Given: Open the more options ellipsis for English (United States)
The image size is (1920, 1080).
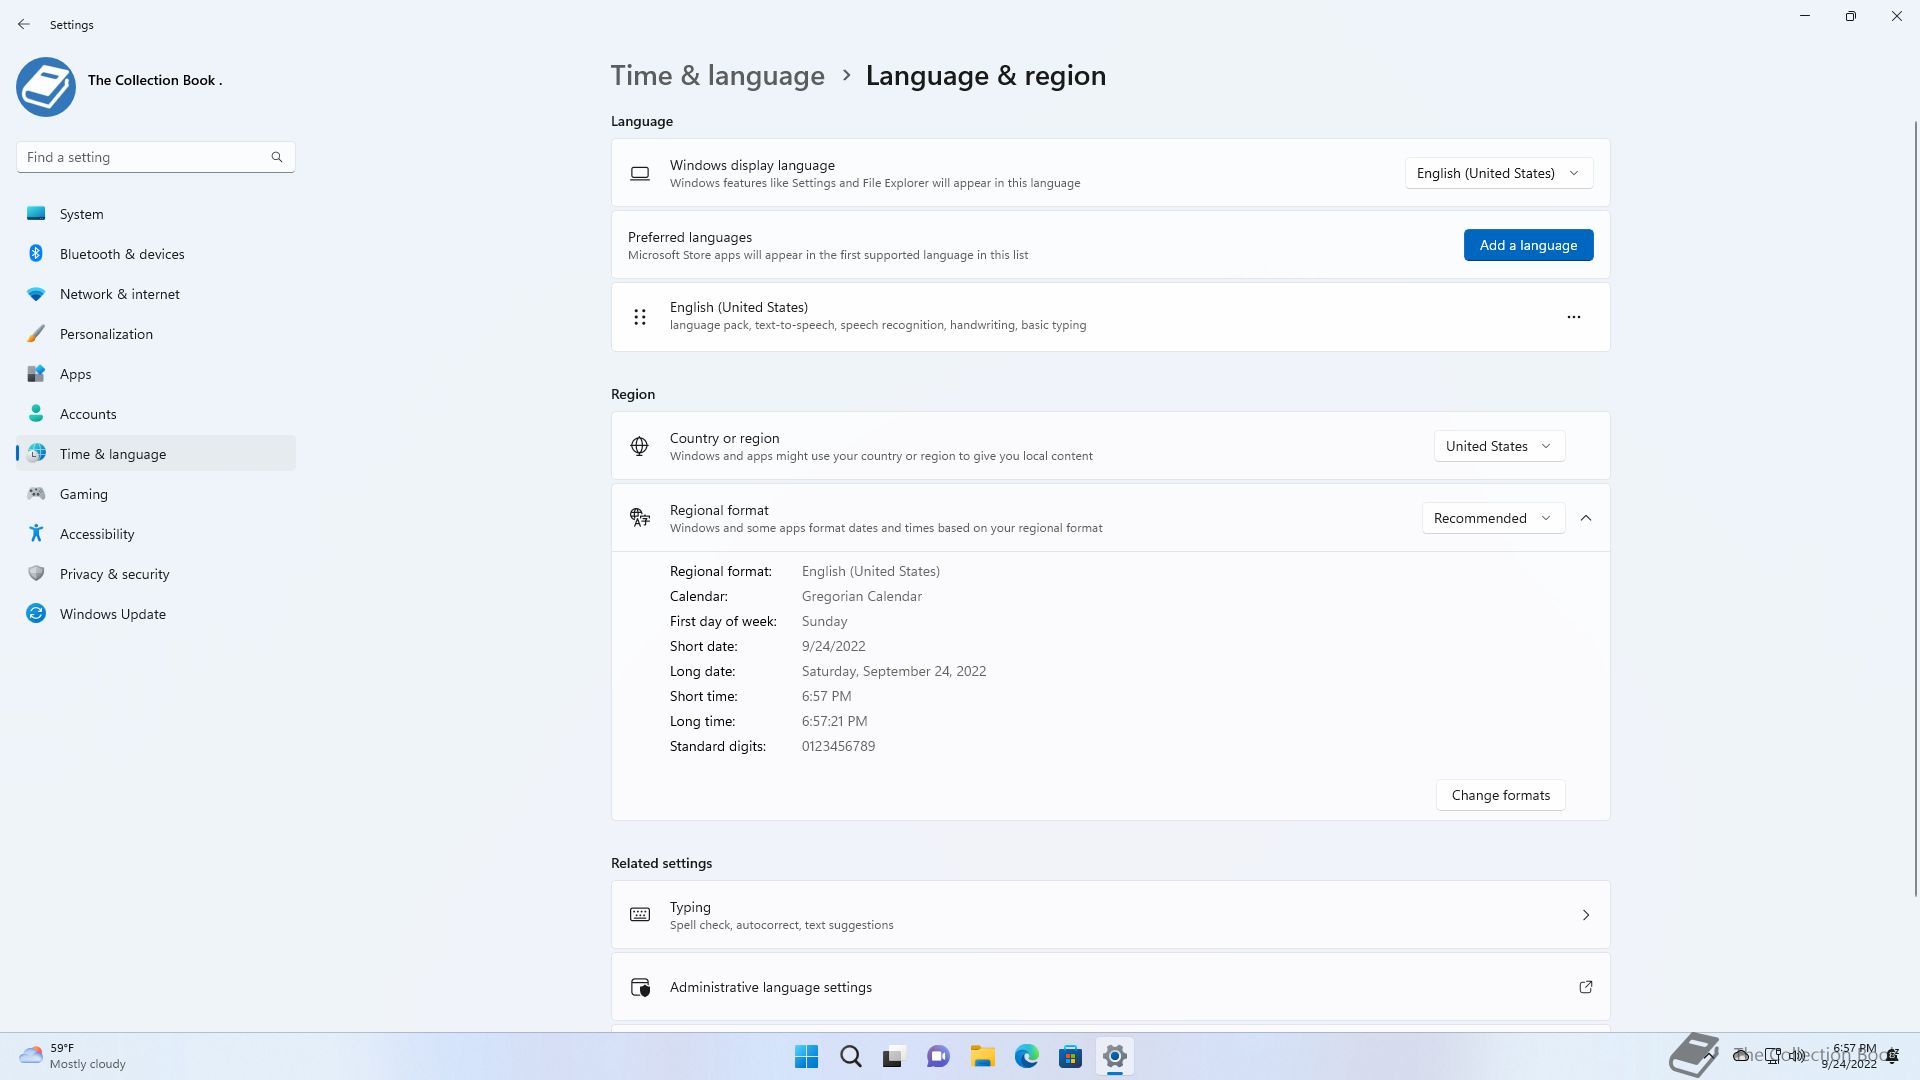Looking at the screenshot, I should tap(1573, 317).
